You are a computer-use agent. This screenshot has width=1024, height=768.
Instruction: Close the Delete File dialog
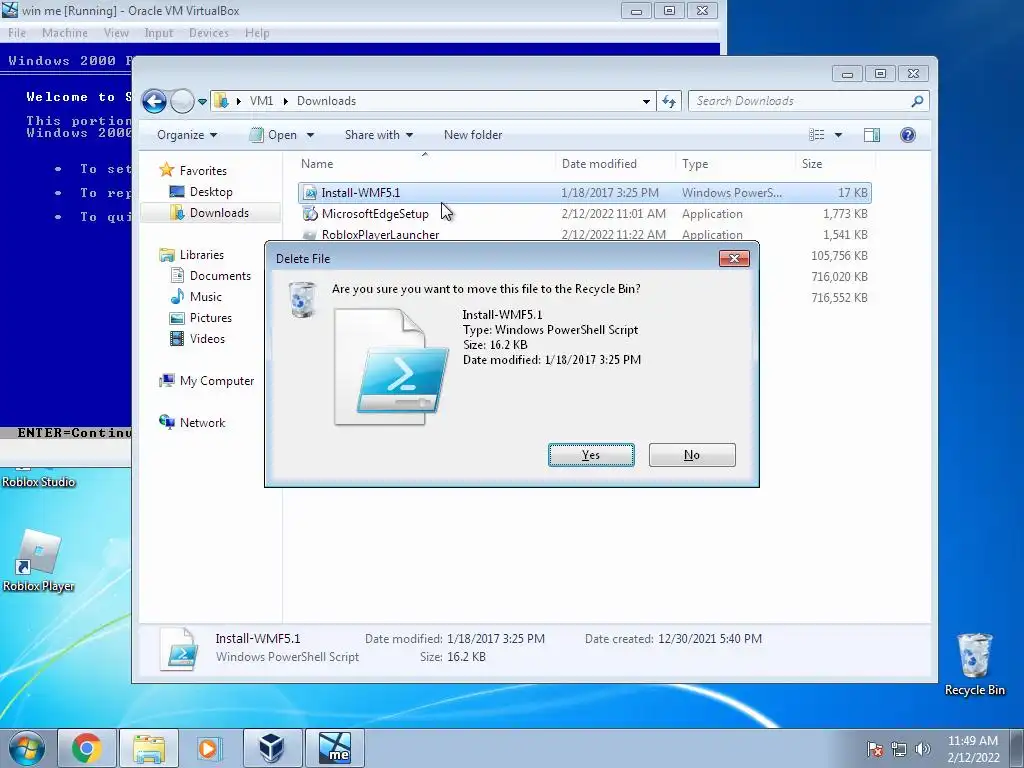point(734,259)
